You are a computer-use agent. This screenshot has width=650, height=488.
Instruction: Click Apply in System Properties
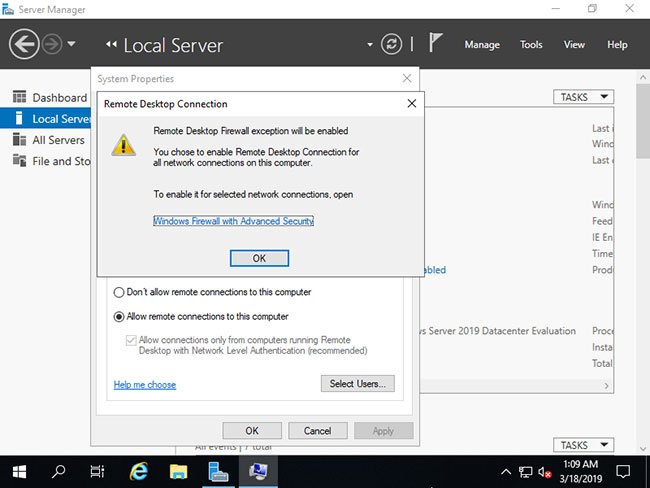(383, 431)
